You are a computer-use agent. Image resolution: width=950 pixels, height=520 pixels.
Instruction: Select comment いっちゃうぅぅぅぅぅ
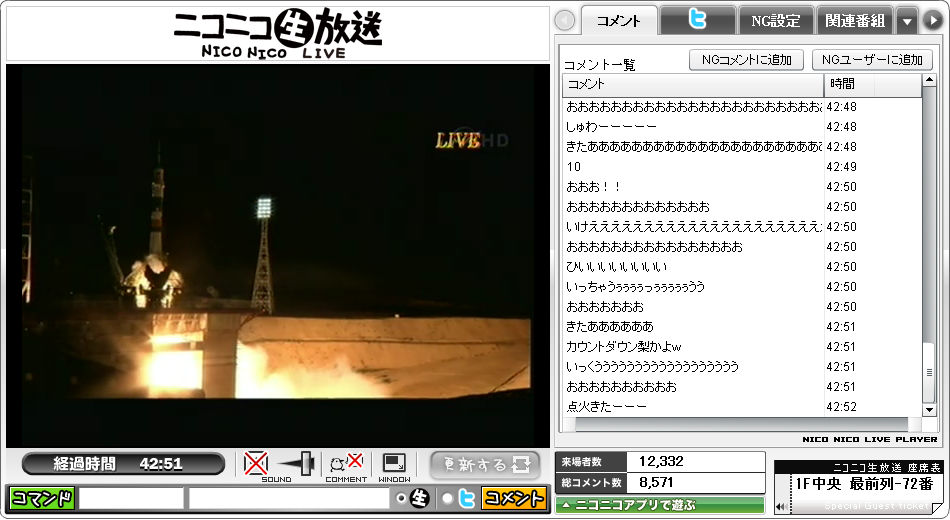742,287
